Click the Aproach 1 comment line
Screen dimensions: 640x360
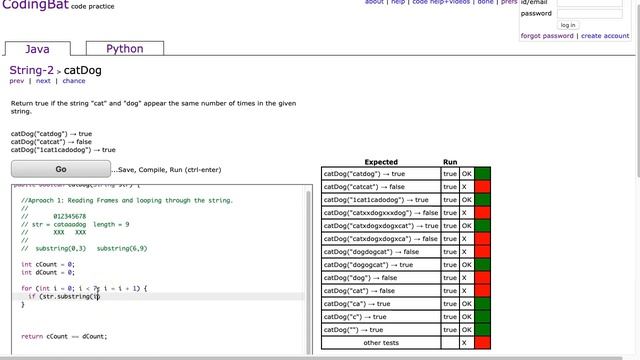click(x=127, y=200)
